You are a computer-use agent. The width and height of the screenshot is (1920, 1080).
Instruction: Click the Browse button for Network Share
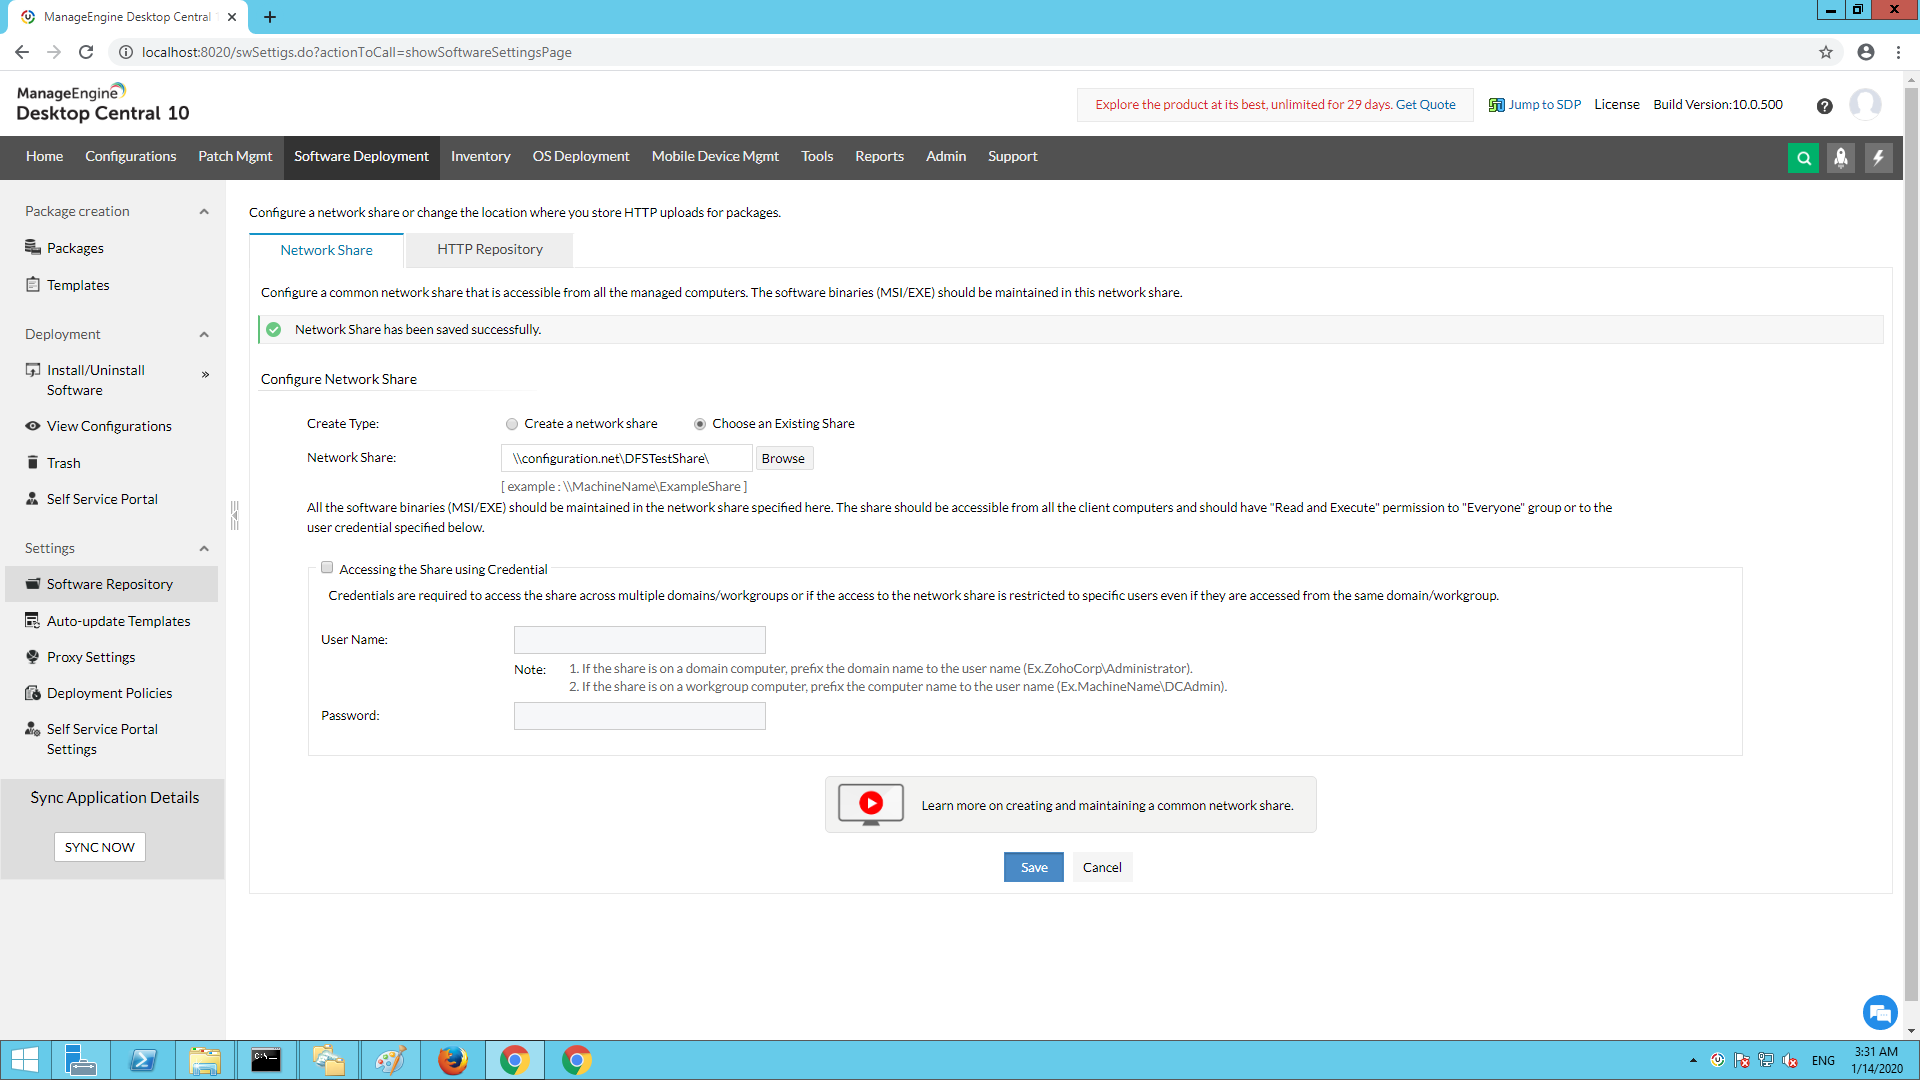[x=783, y=457]
